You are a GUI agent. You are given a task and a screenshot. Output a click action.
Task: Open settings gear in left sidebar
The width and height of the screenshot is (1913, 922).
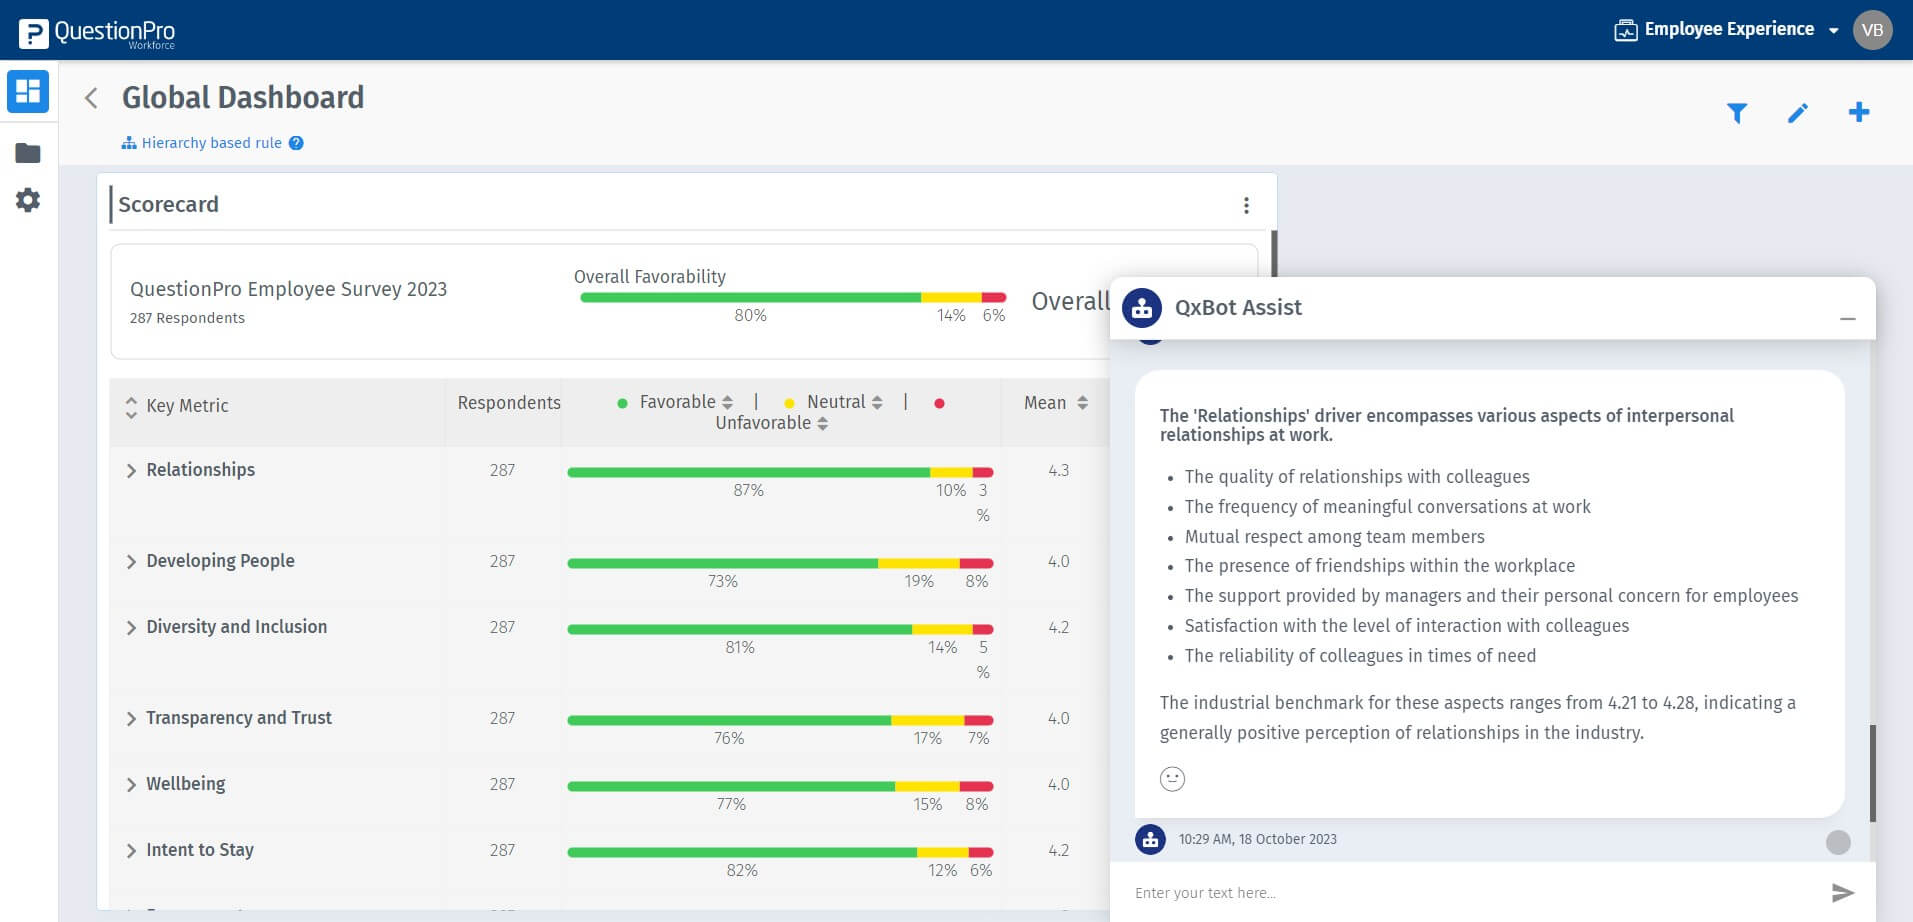[28, 200]
